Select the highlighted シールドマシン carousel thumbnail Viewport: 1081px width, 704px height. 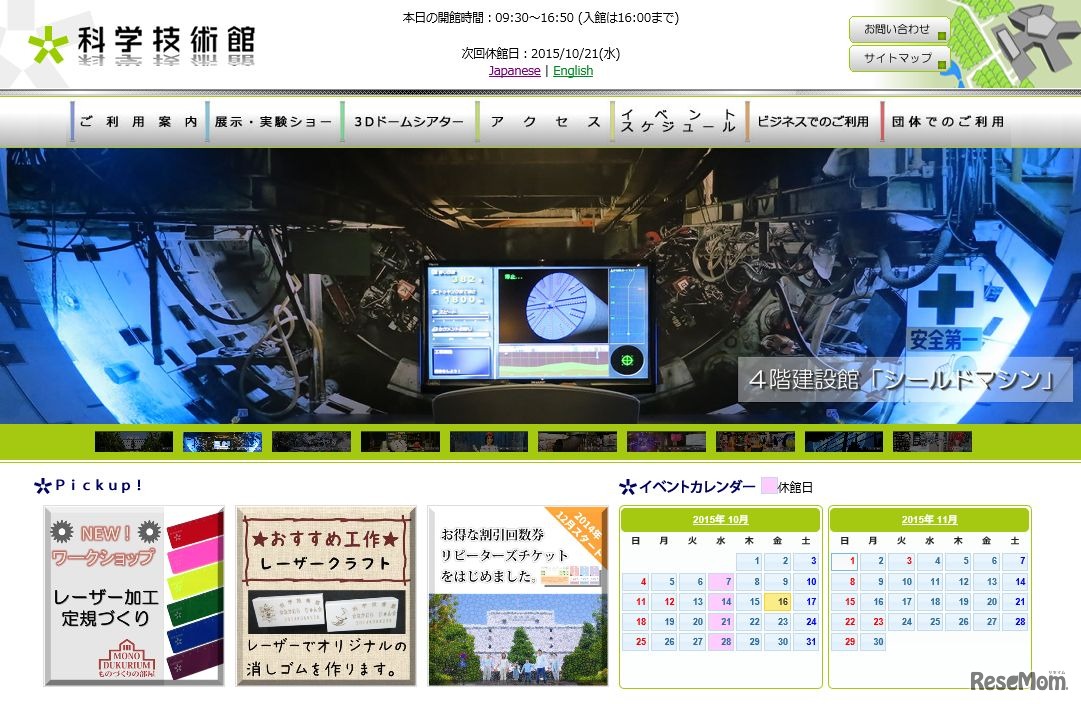tap(222, 441)
